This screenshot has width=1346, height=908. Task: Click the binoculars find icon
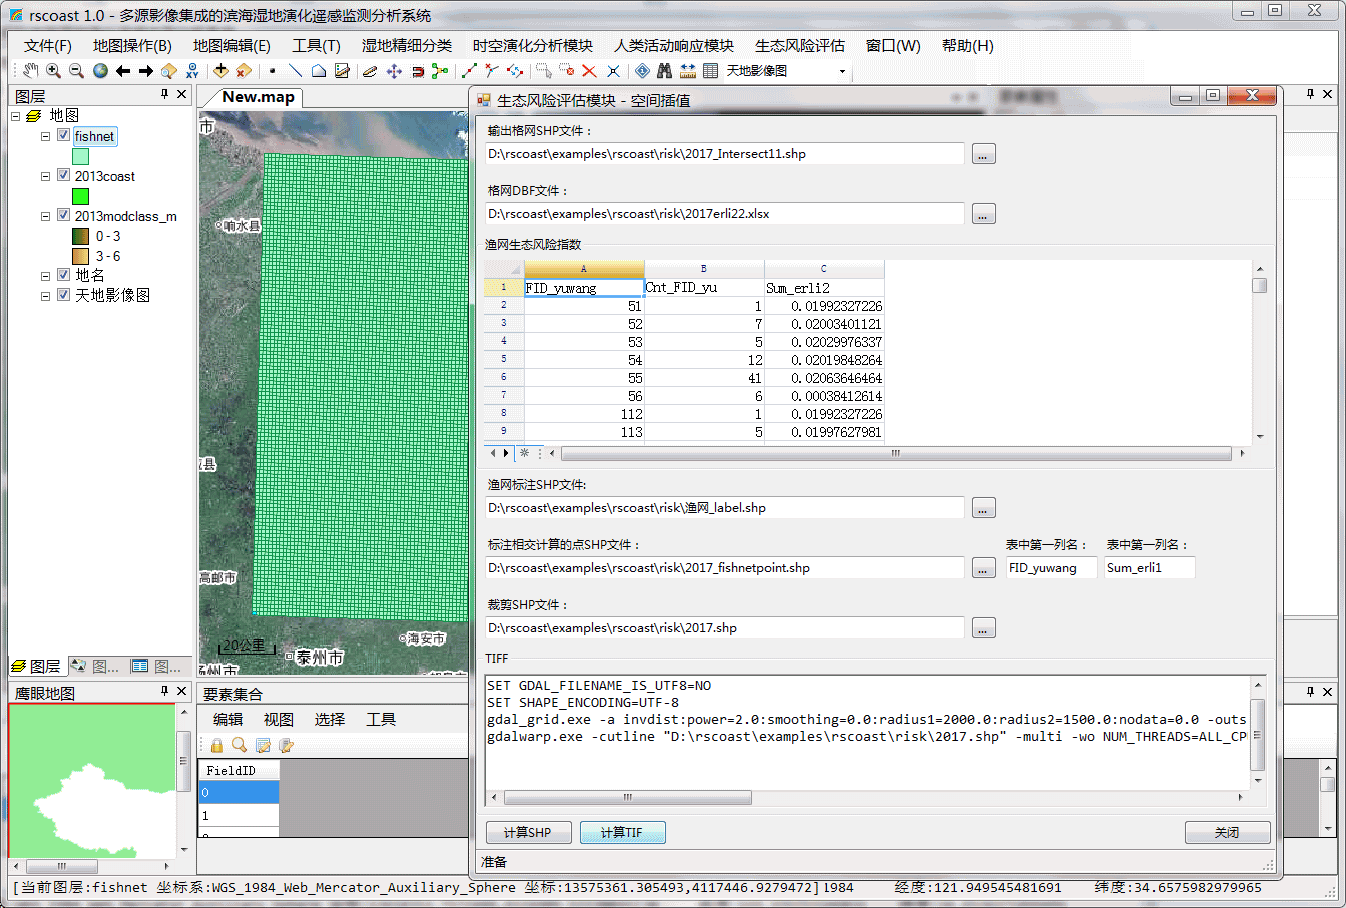664,71
